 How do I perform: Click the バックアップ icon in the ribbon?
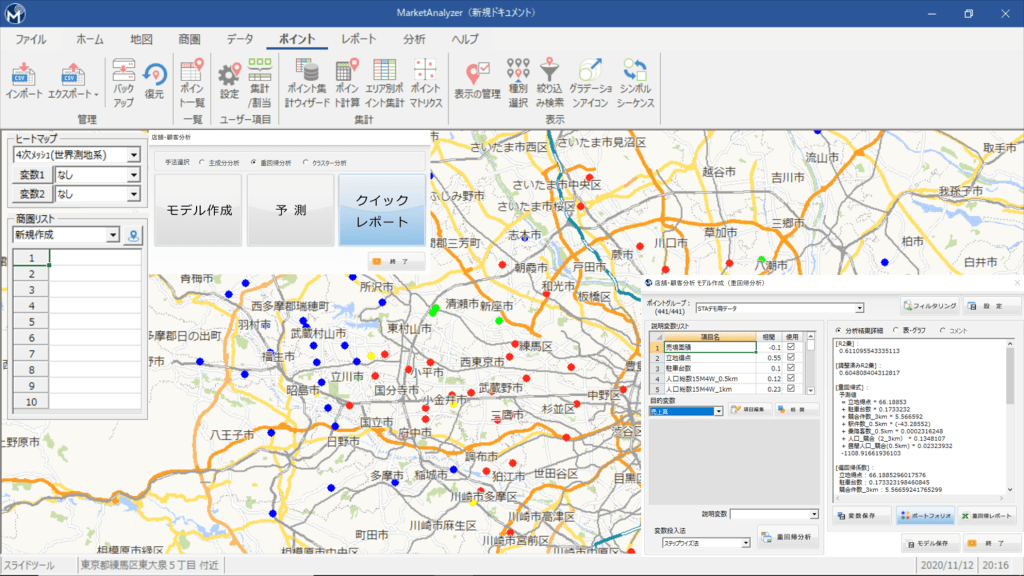126,80
